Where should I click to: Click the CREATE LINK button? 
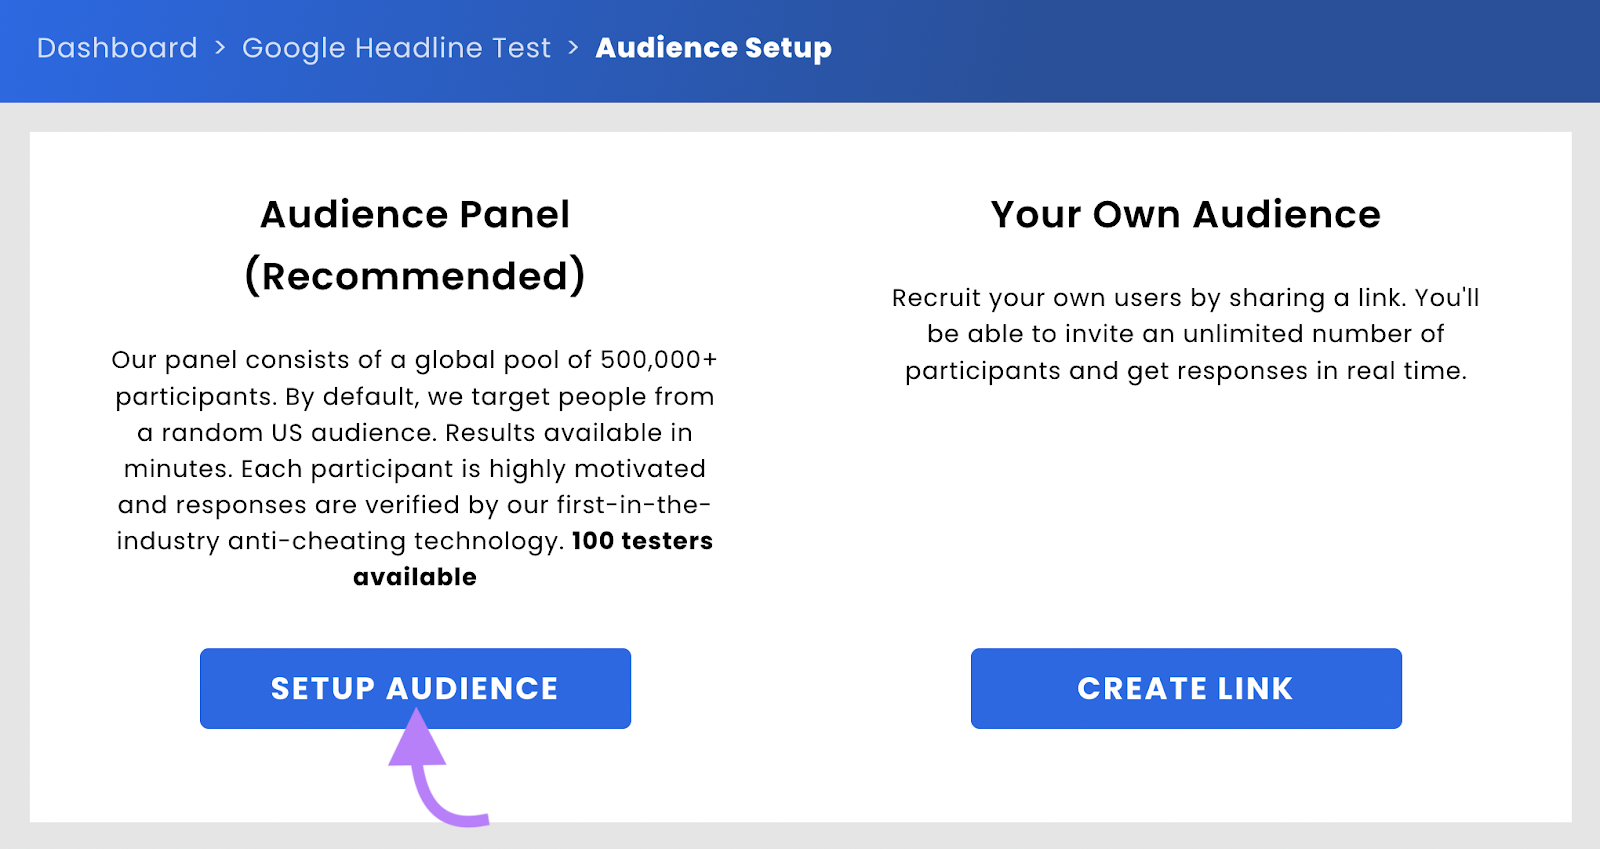[x=1186, y=688]
